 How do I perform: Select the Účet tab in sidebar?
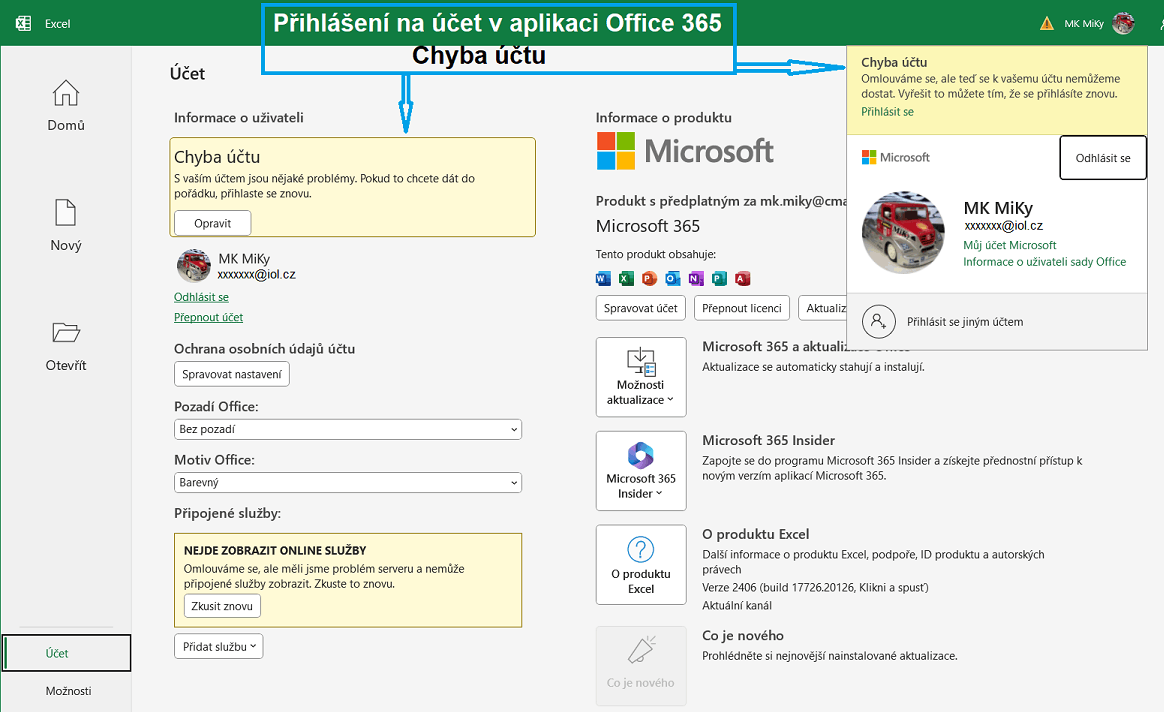[67, 653]
